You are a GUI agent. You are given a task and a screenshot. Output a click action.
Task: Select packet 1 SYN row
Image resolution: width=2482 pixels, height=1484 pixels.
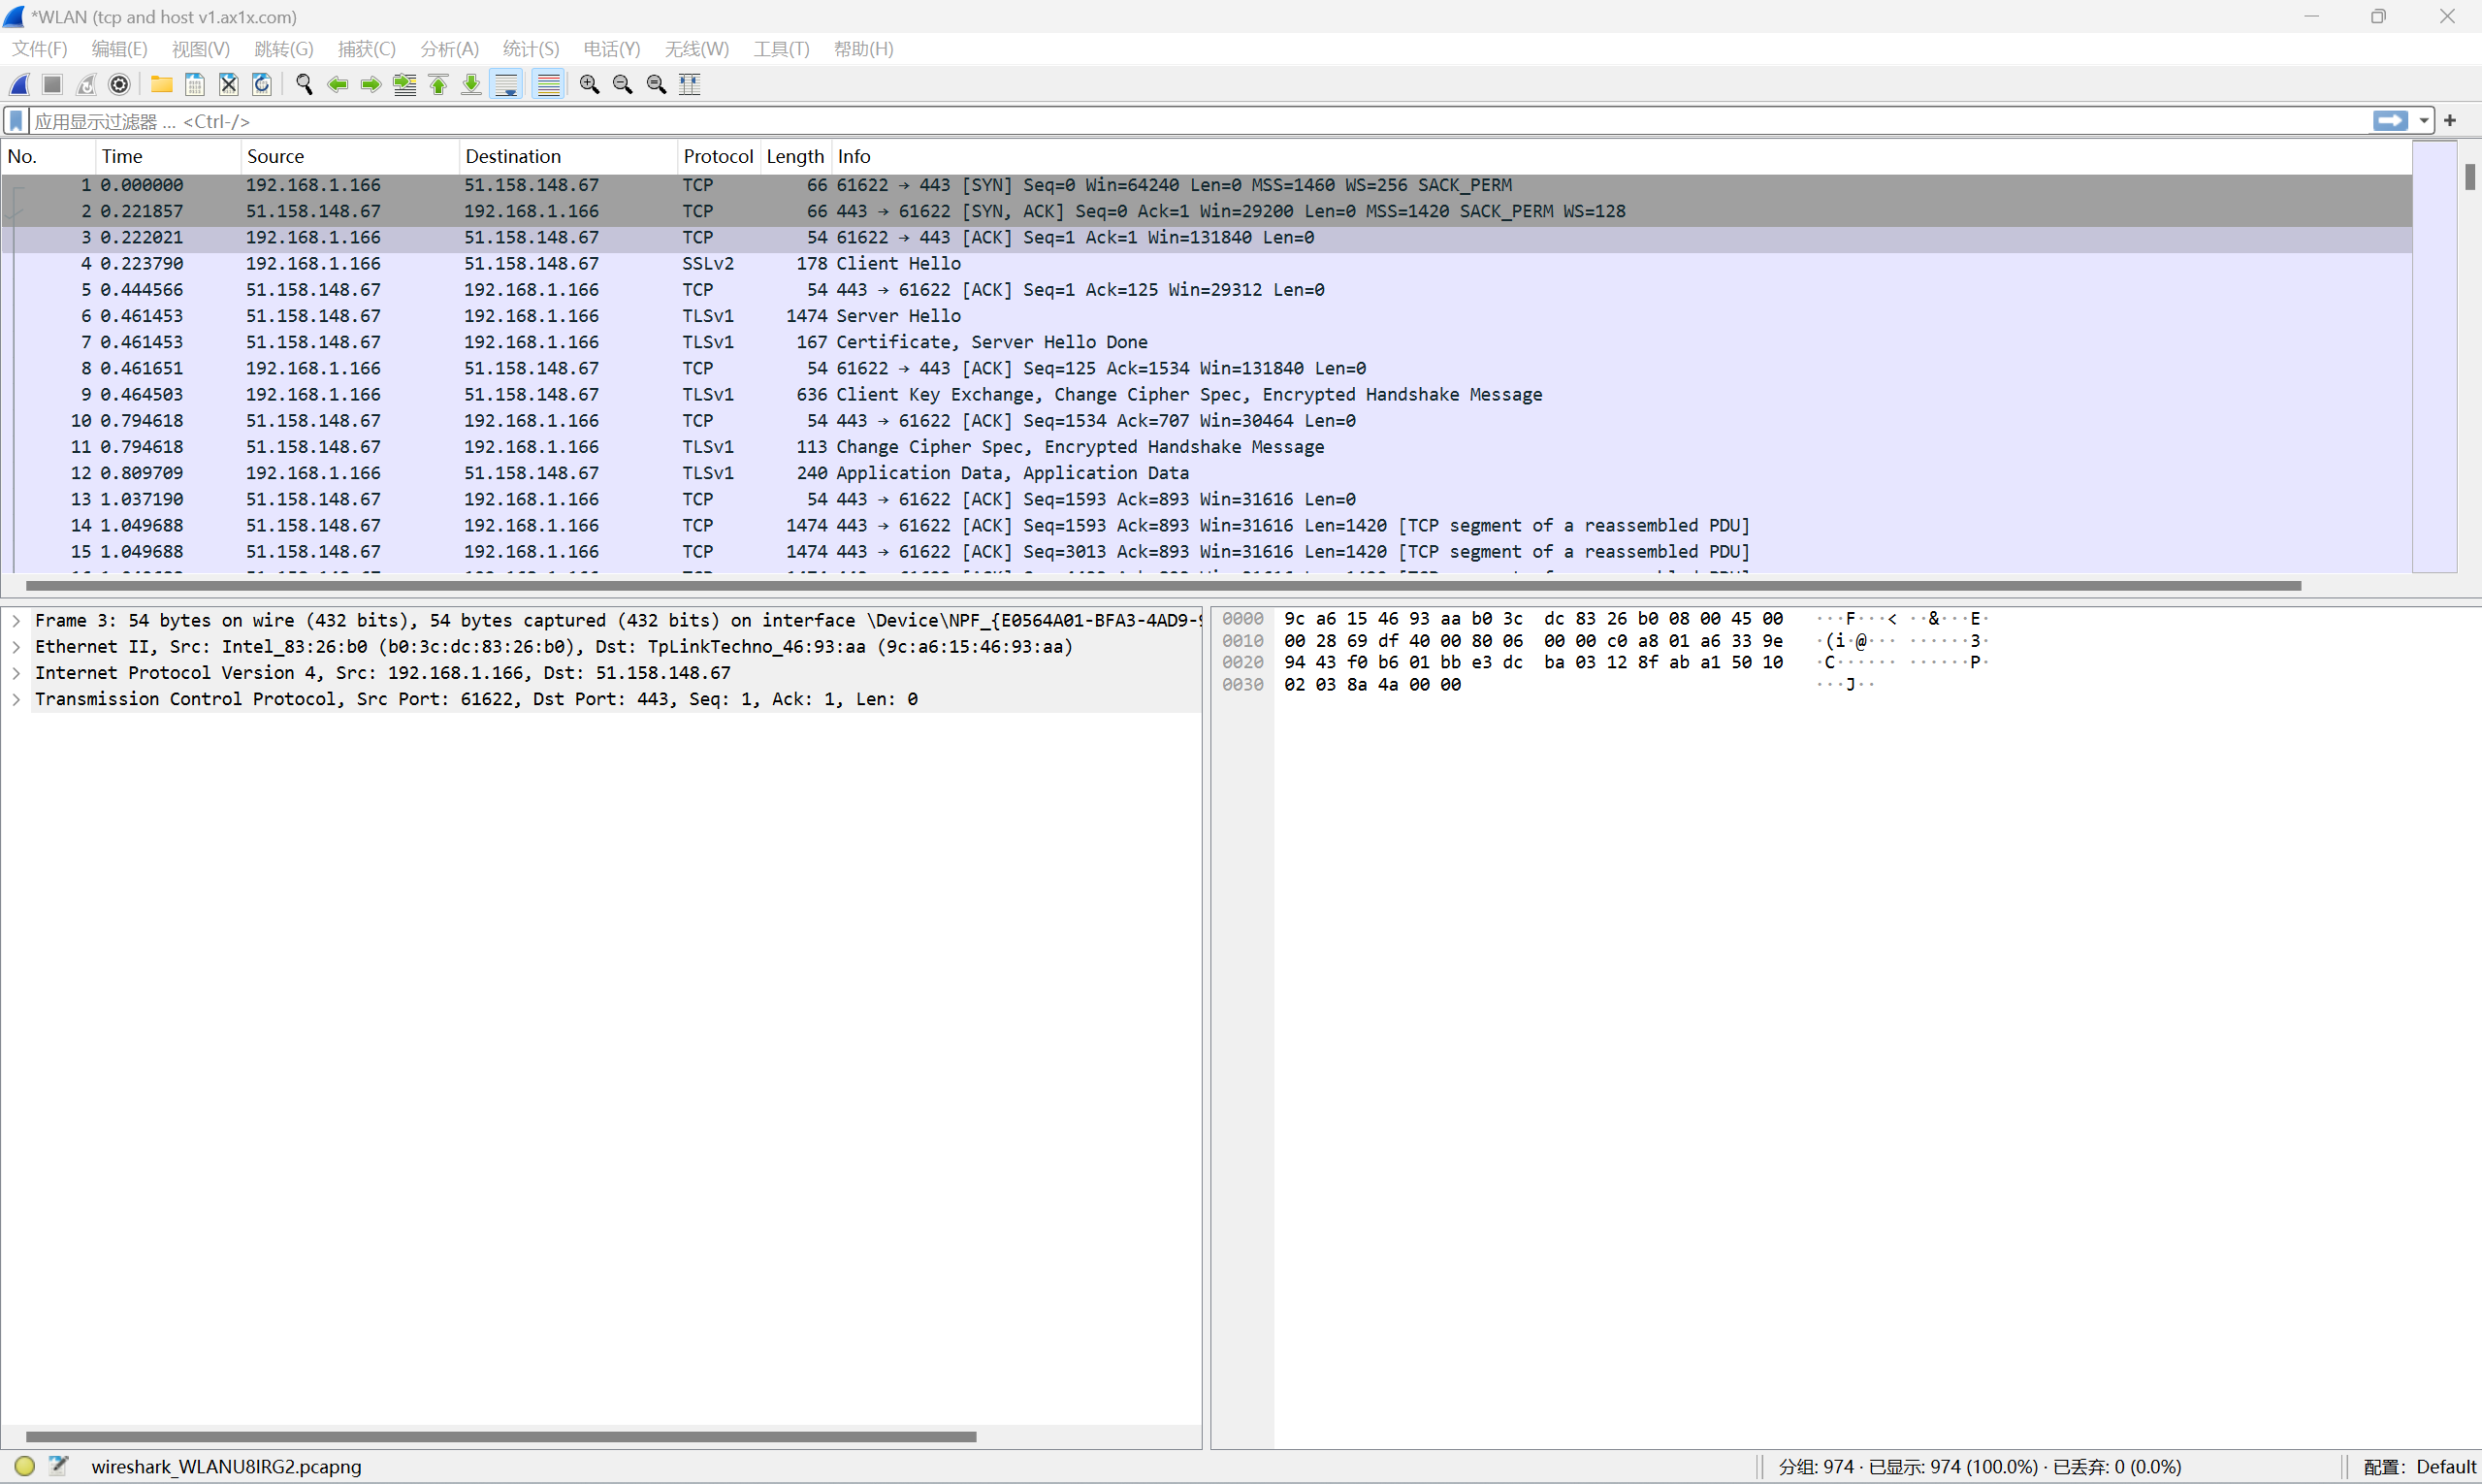[1206, 185]
